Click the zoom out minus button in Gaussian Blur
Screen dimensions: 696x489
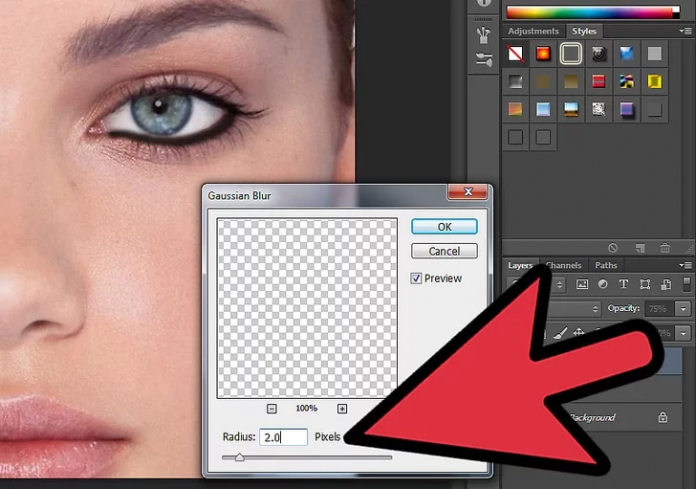coord(272,408)
